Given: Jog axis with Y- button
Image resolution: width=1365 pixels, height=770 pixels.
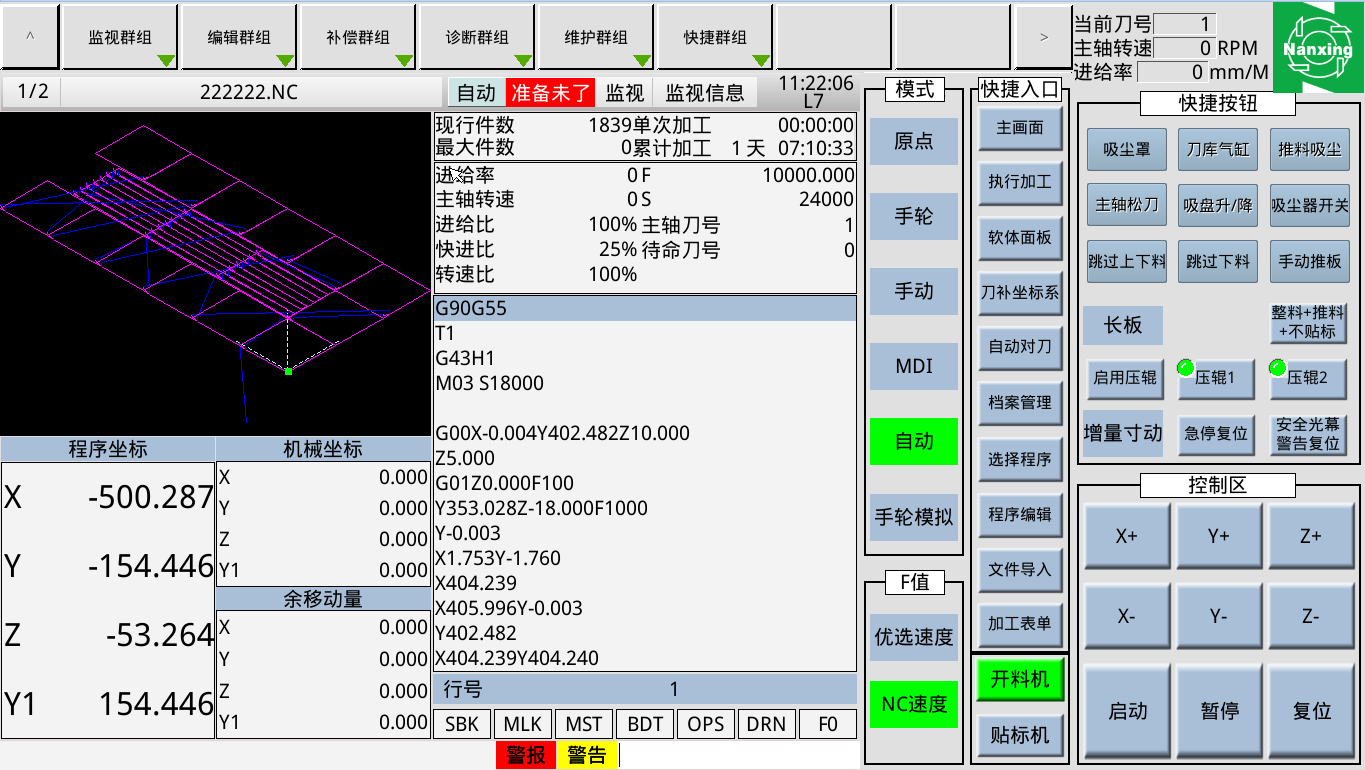Looking at the screenshot, I should point(1218,616).
